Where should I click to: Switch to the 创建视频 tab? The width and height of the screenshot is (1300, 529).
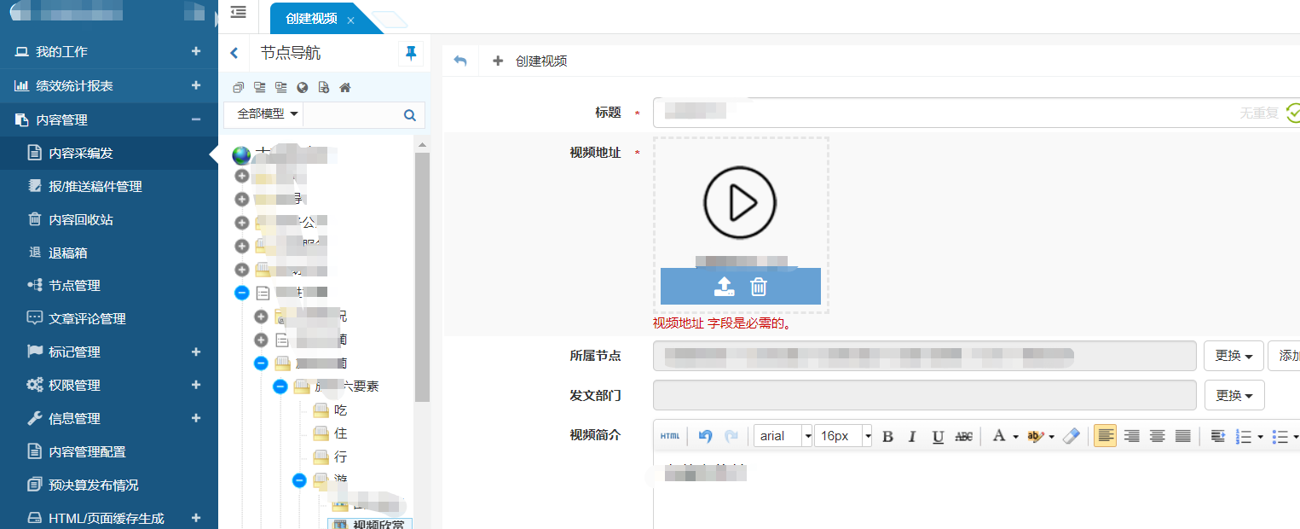(x=311, y=19)
